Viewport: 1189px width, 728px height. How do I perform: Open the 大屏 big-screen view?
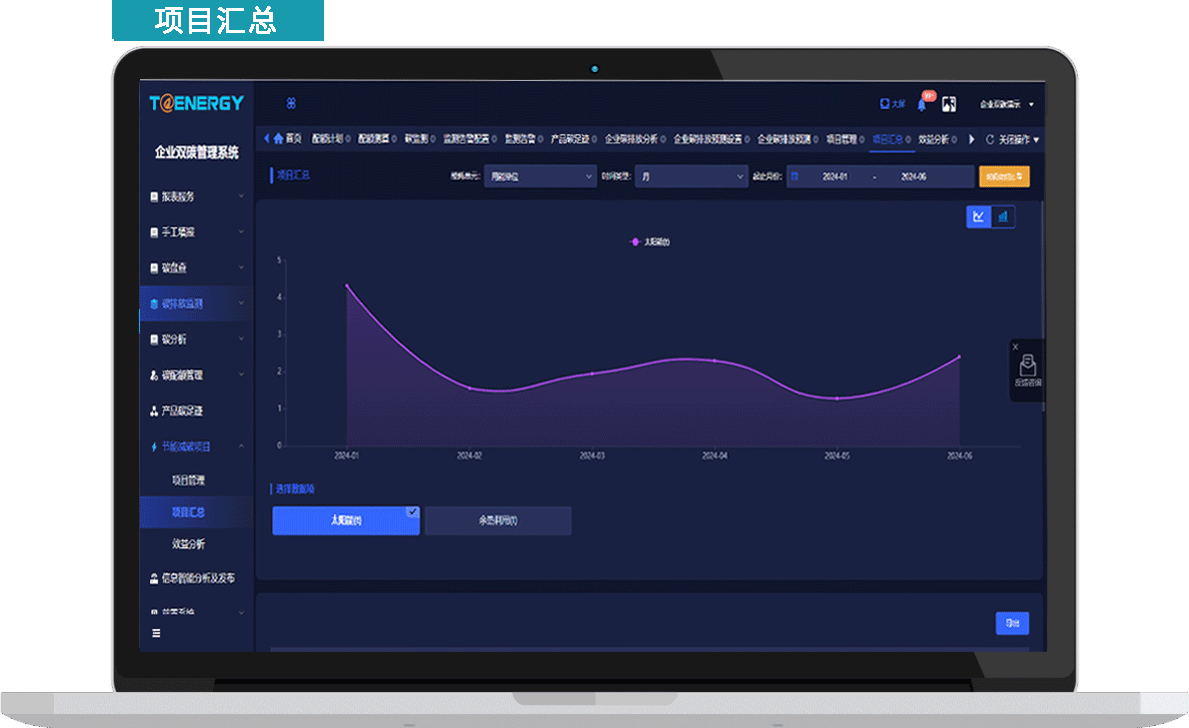(x=893, y=104)
